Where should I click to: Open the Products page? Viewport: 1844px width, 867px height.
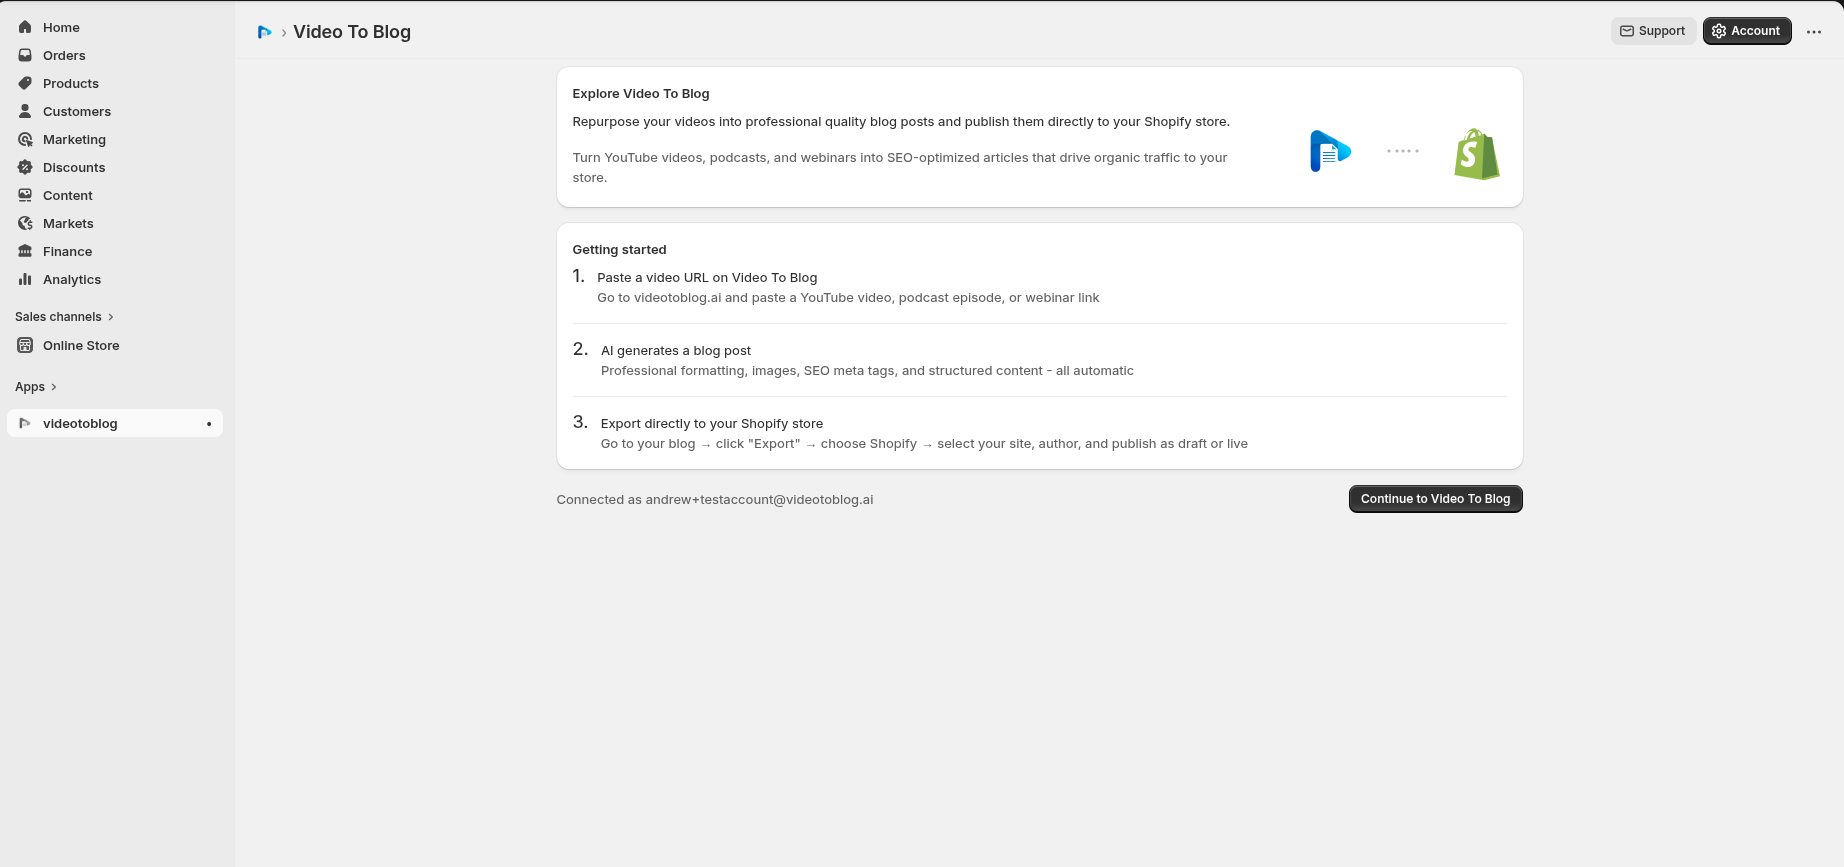tap(115, 83)
